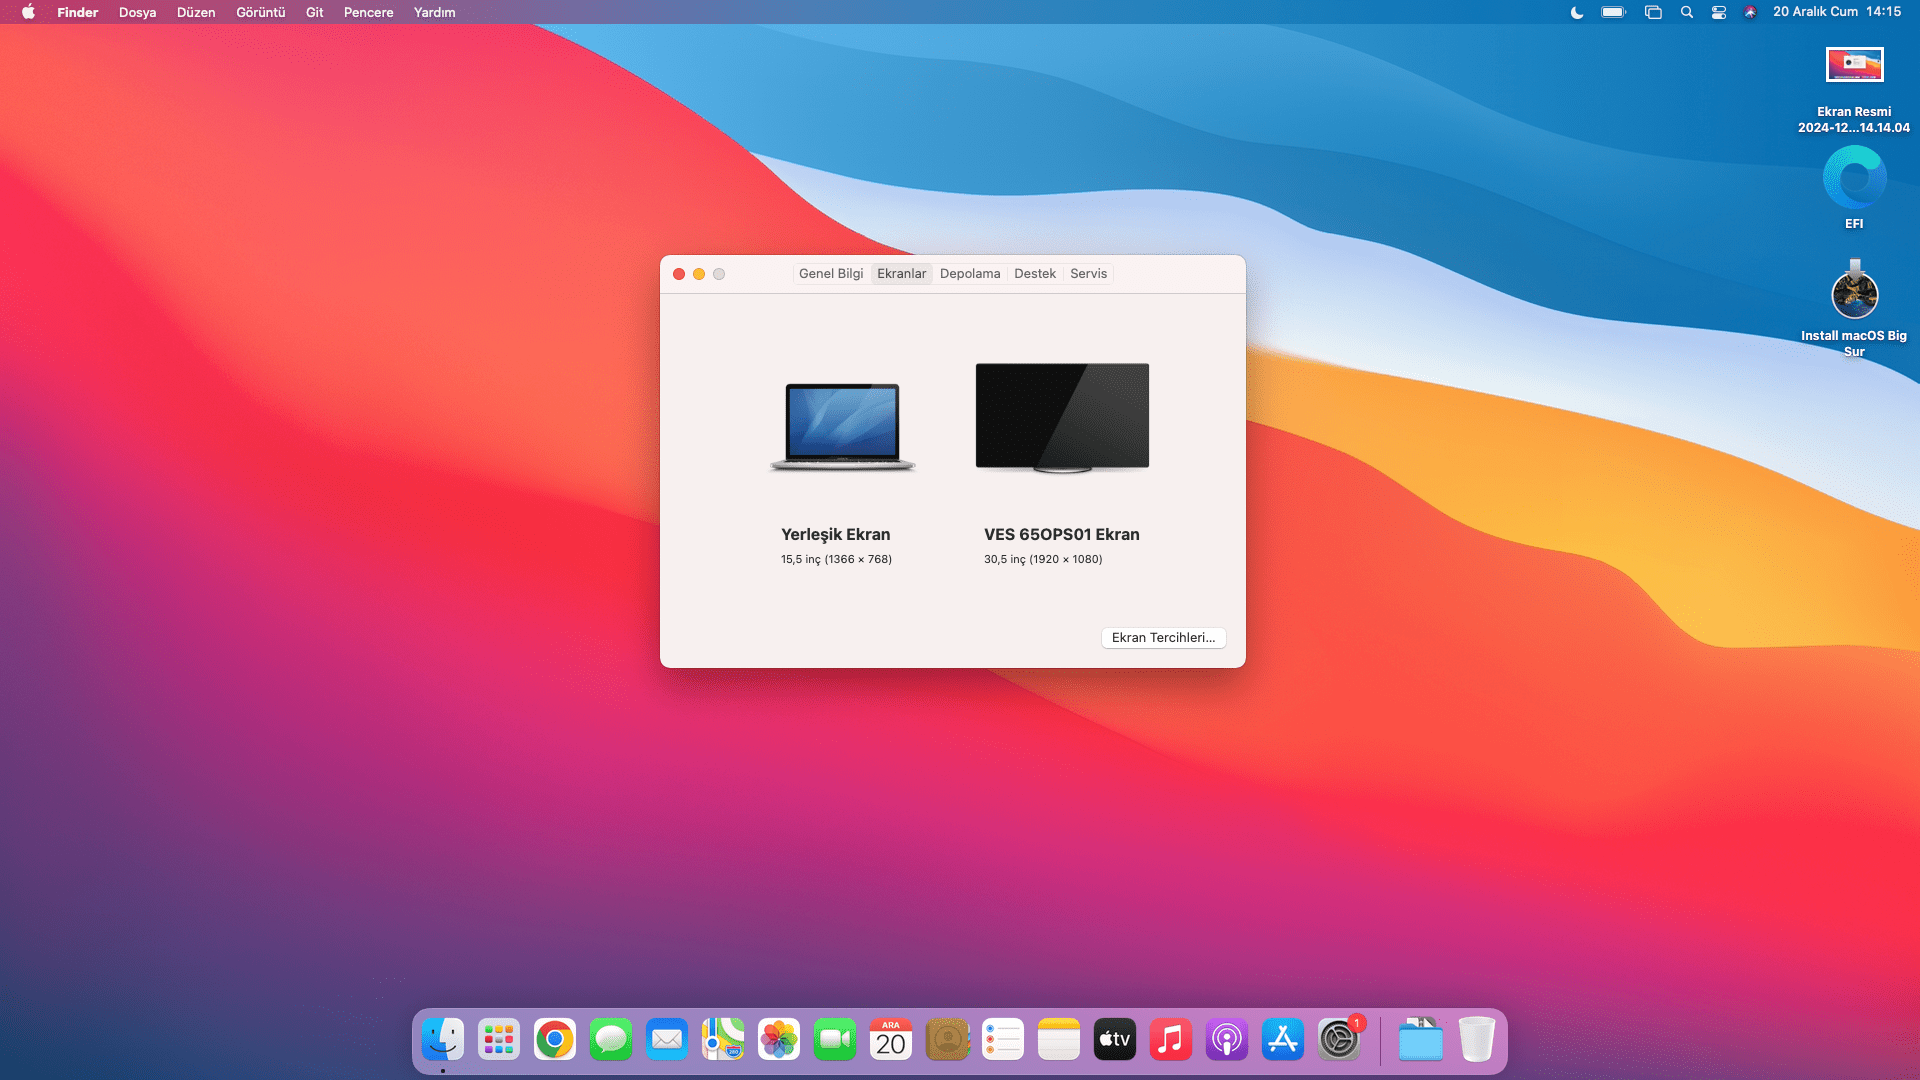Viewport: 1920px width, 1080px height.
Task: Open Control Center in menu bar
Action: click(1719, 12)
